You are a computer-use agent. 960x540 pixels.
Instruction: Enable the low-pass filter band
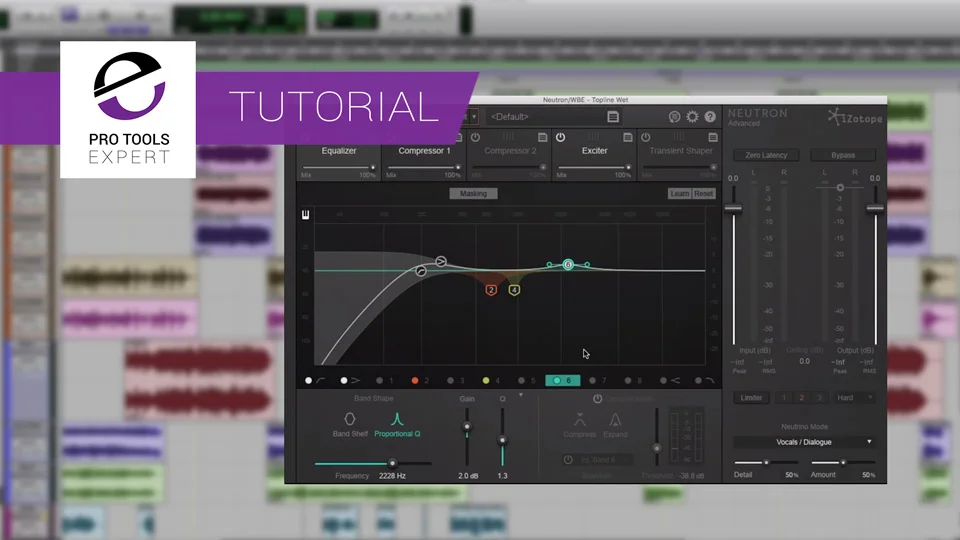(699, 381)
